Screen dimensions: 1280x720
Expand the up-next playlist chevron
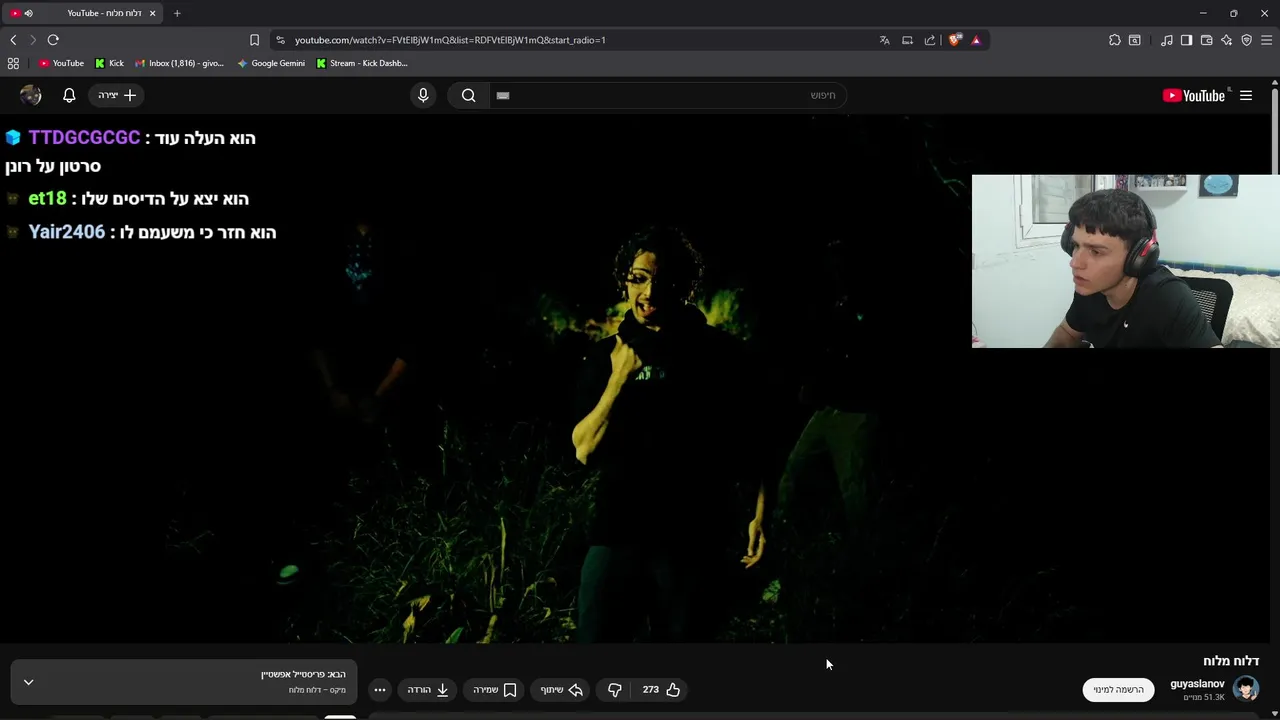(x=28, y=682)
